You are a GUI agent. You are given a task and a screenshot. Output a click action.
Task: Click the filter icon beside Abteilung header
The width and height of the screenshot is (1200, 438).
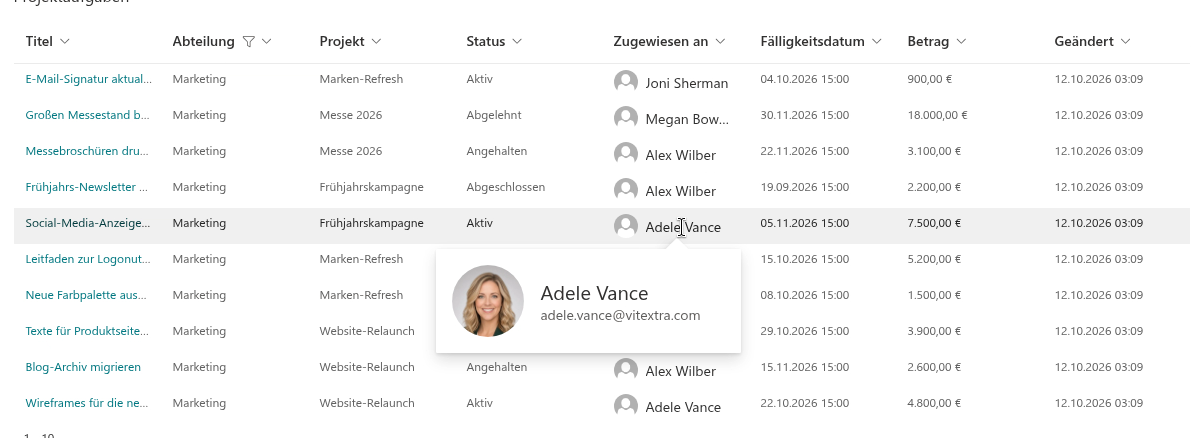pyautogui.click(x=249, y=41)
